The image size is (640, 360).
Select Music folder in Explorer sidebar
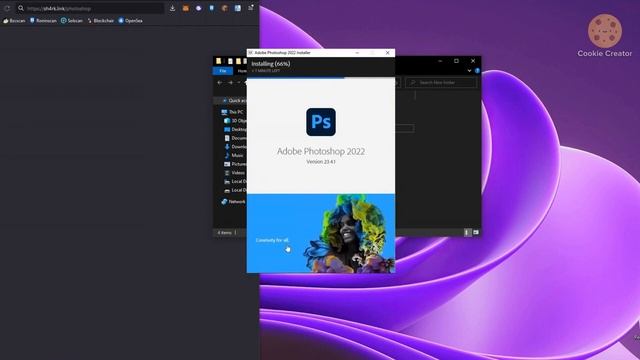pyautogui.click(x=234, y=156)
